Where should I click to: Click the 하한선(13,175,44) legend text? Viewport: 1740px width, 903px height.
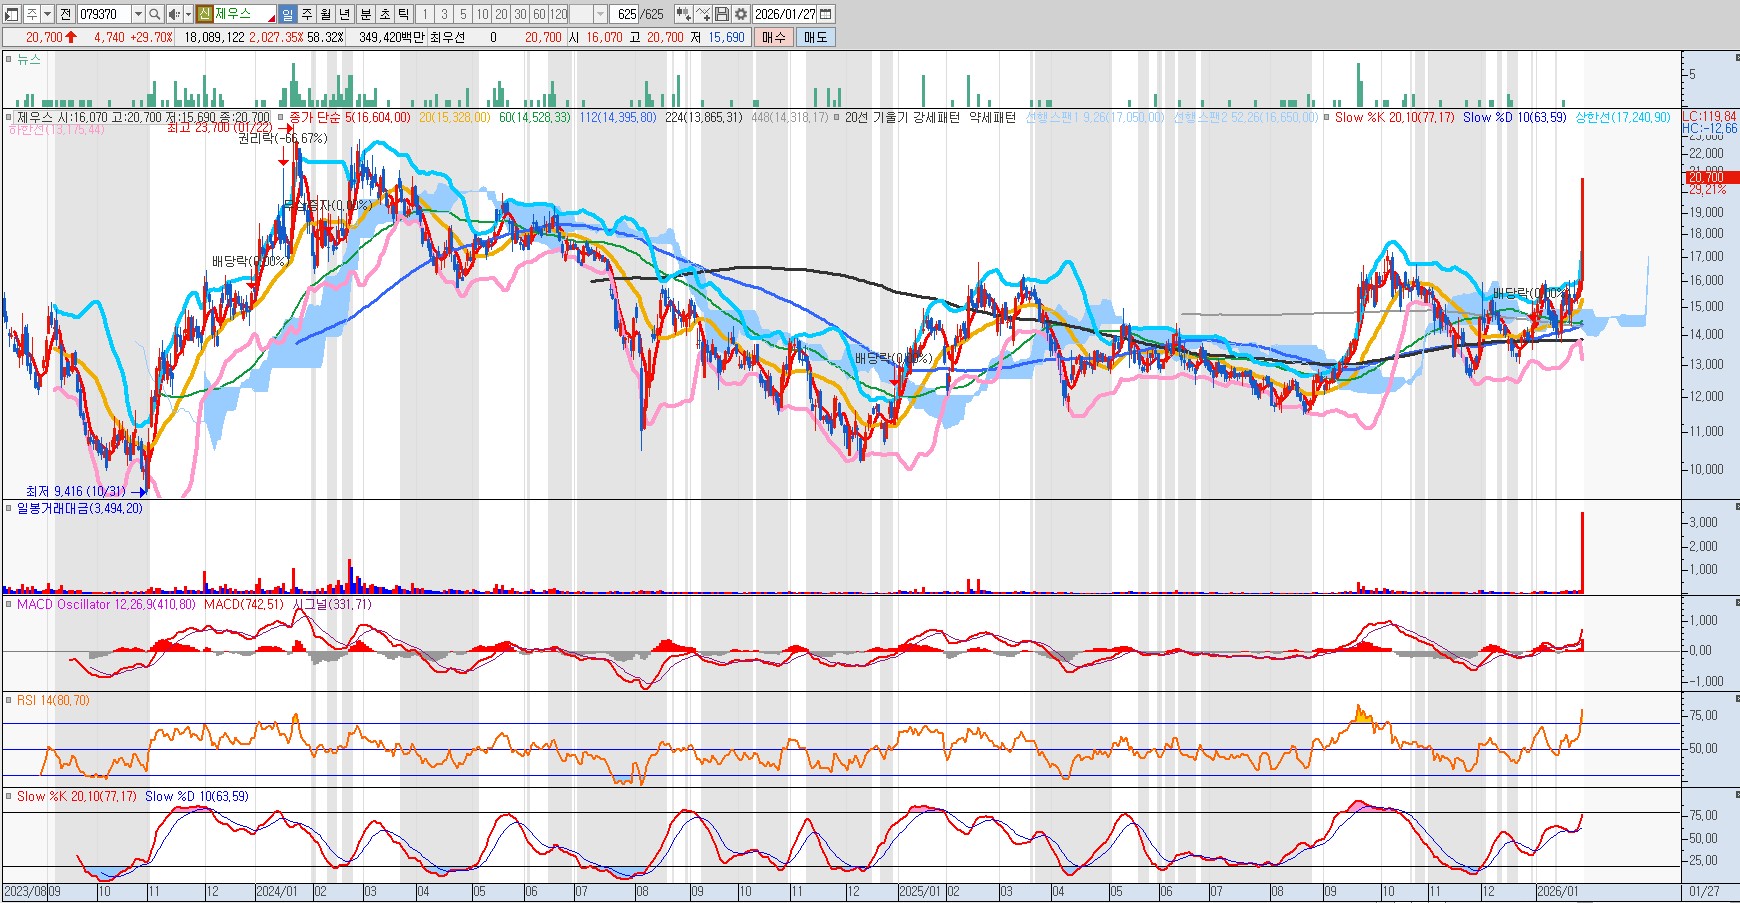(x=56, y=129)
